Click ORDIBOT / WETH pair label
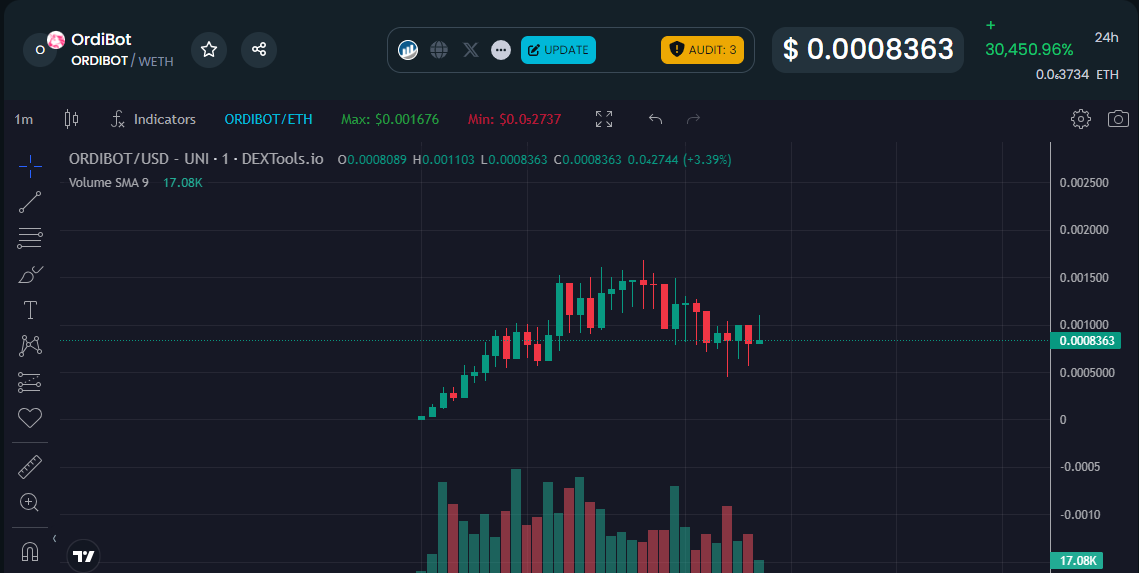The height and width of the screenshot is (573, 1139). coord(122,61)
